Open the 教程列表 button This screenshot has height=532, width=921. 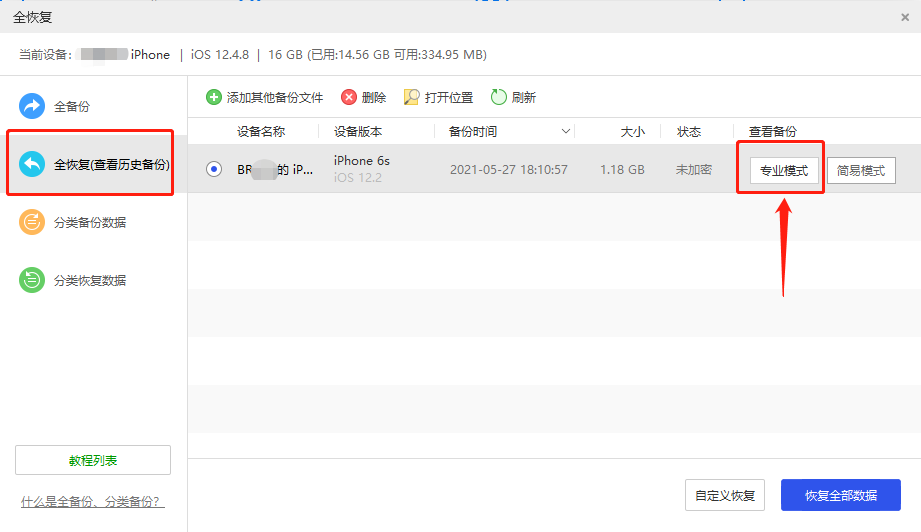coord(93,460)
